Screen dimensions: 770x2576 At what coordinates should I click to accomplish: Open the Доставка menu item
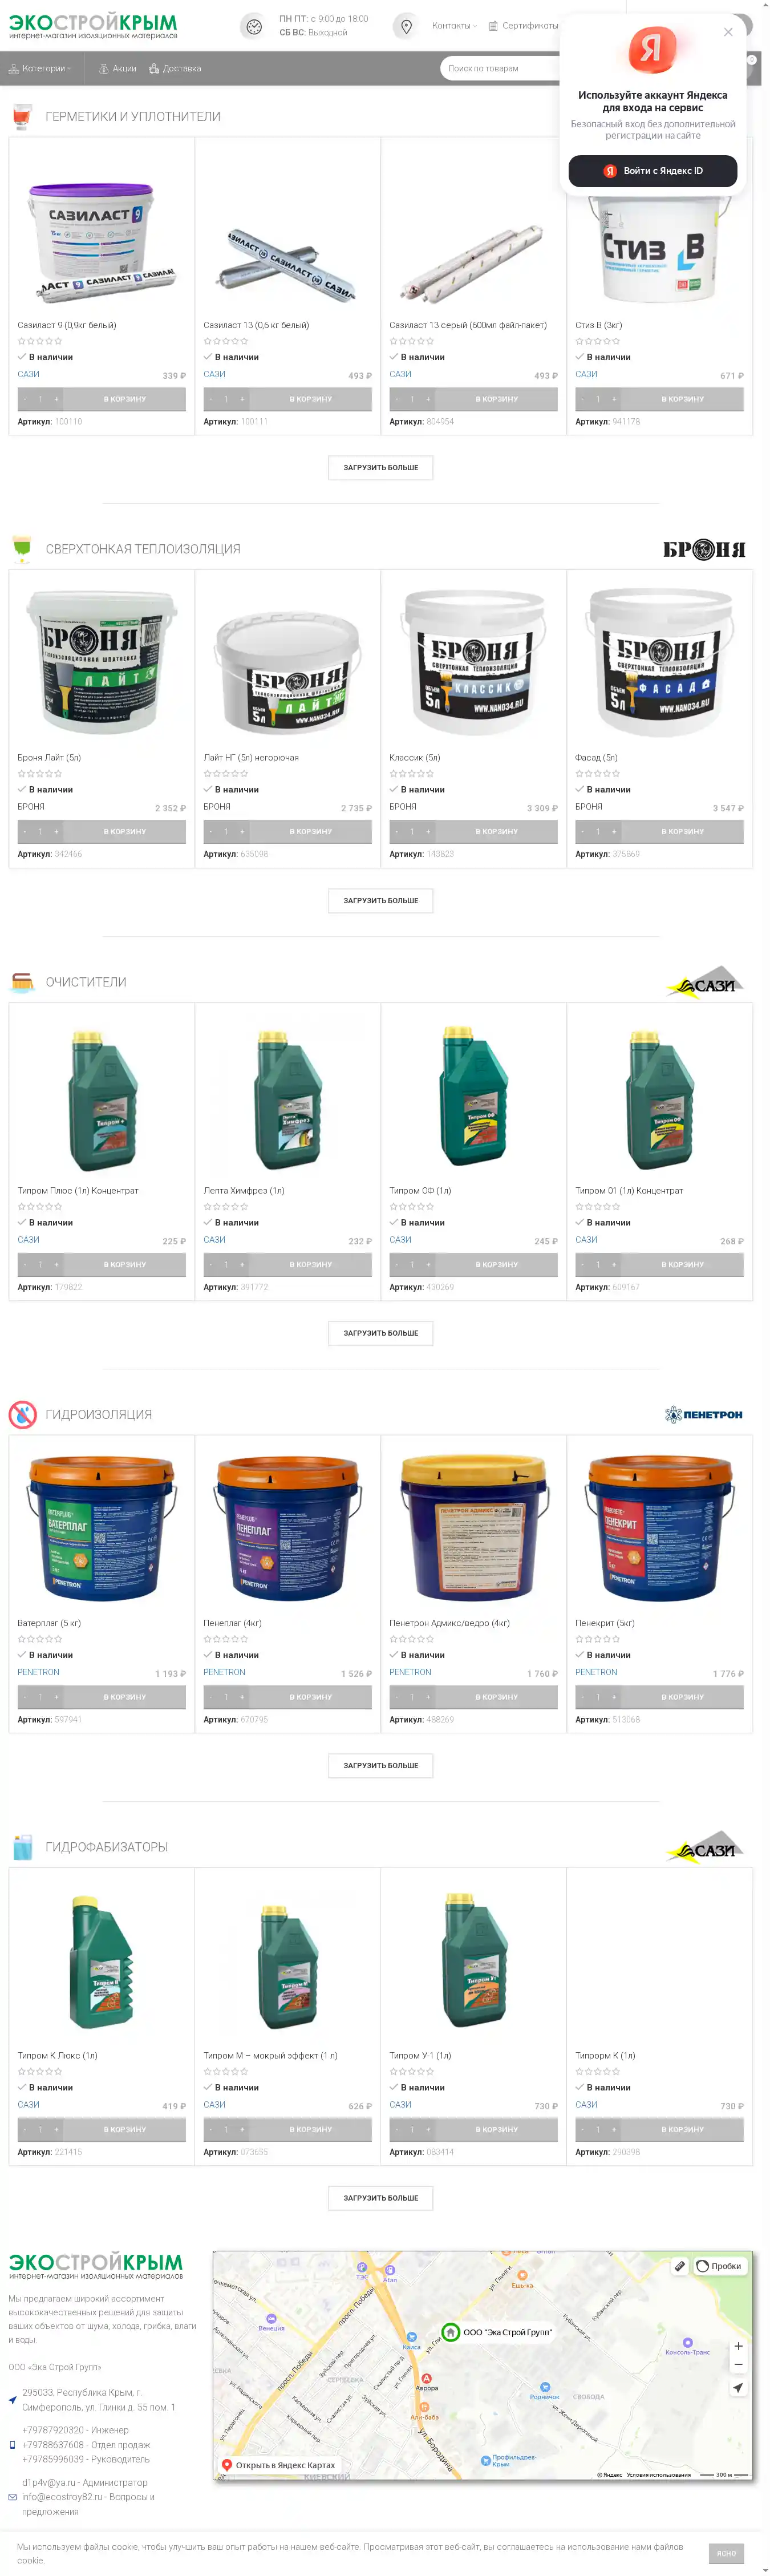(175, 69)
